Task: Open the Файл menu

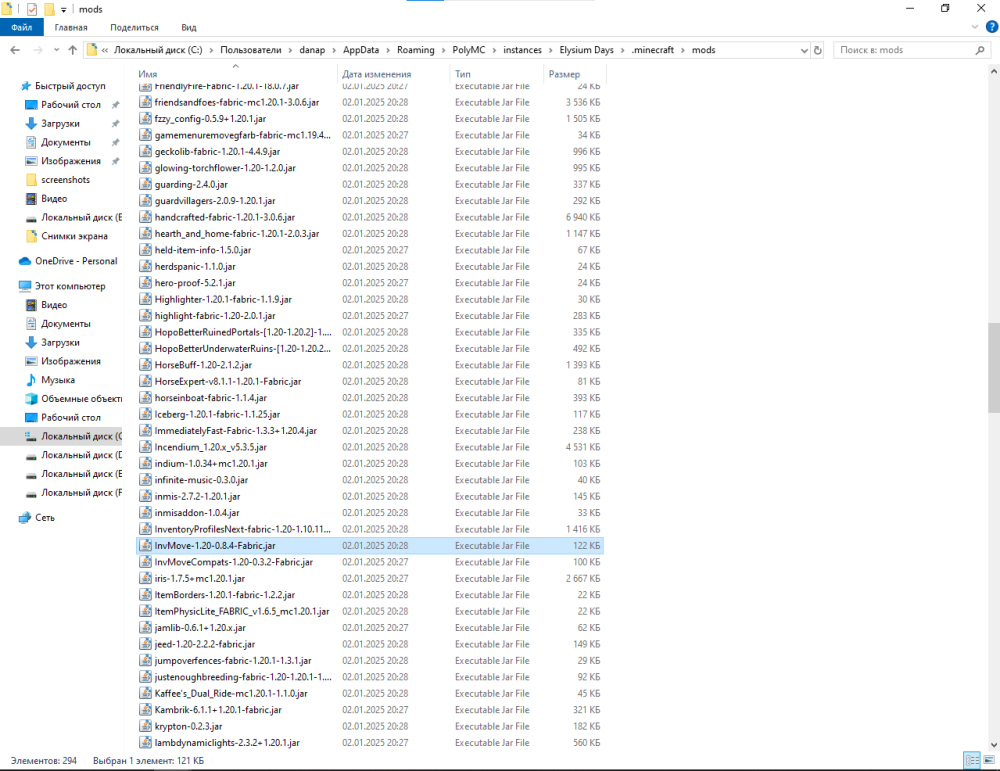Action: [x=22, y=27]
